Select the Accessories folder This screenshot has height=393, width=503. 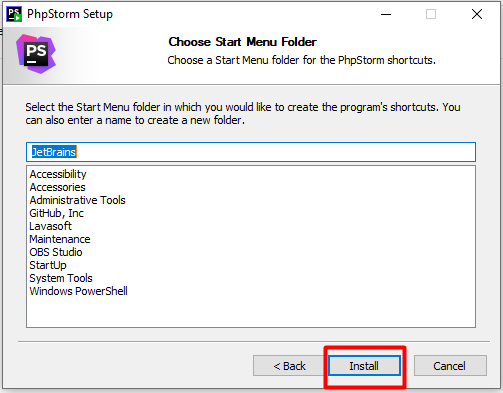coord(57,187)
